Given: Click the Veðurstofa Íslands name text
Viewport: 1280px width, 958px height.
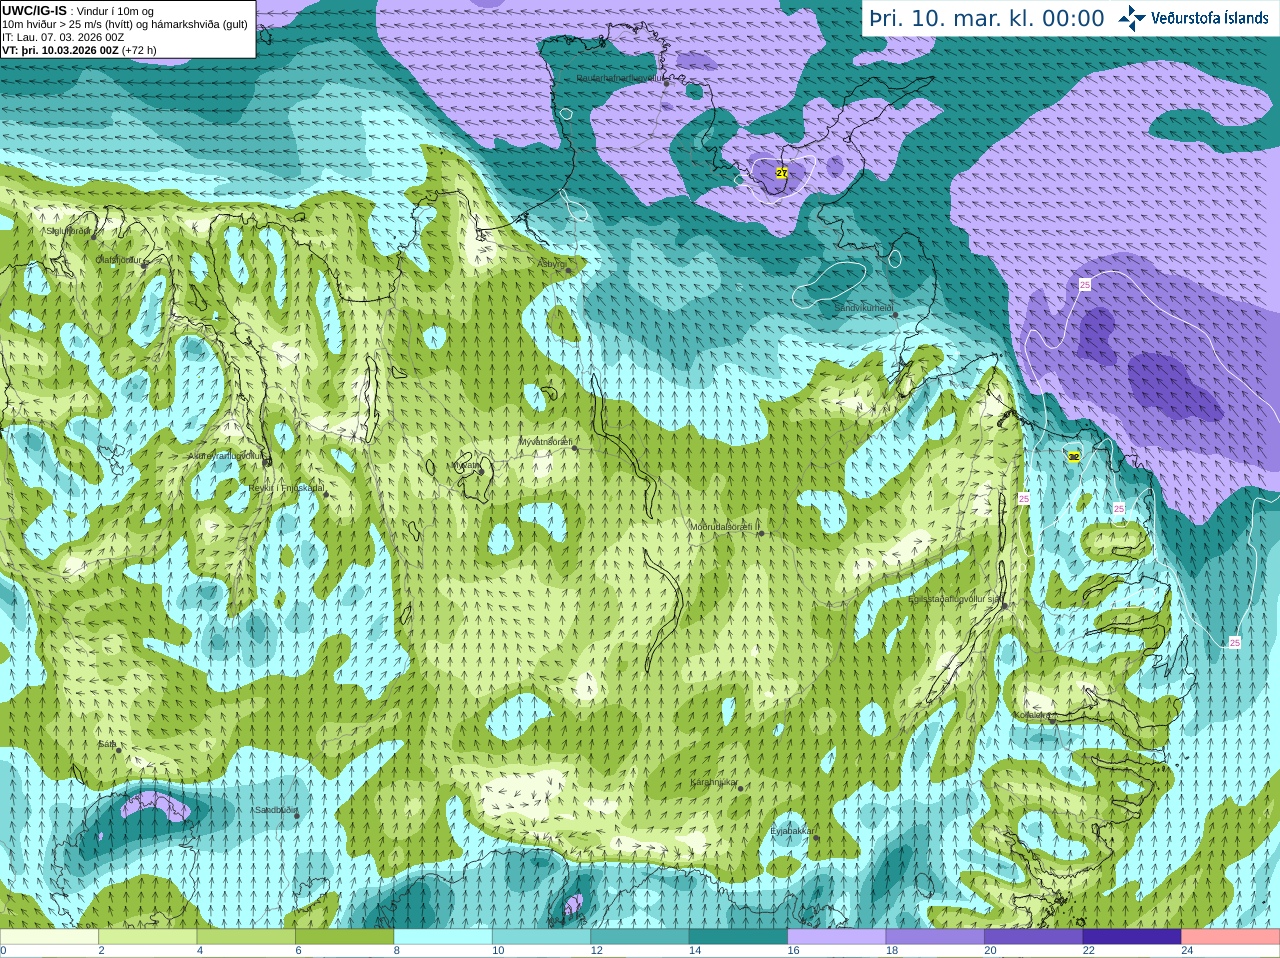Looking at the screenshot, I should (1210, 18).
